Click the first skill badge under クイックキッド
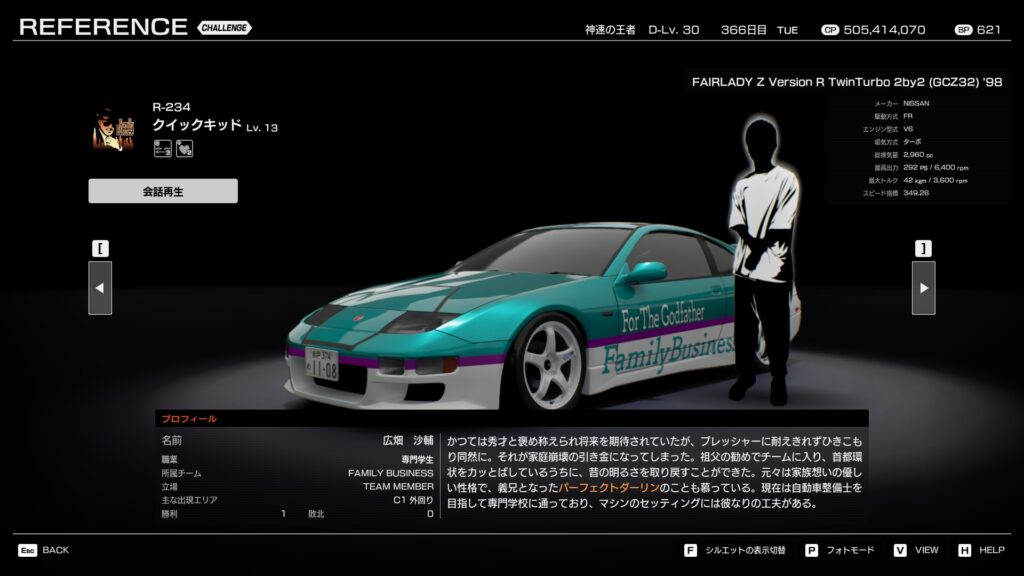 [162, 148]
